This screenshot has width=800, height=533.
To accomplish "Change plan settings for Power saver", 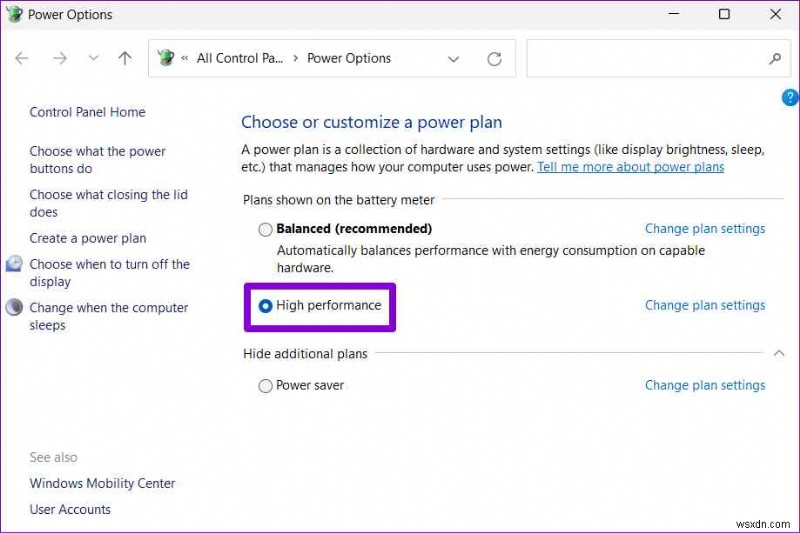I will pyautogui.click(x=705, y=386).
